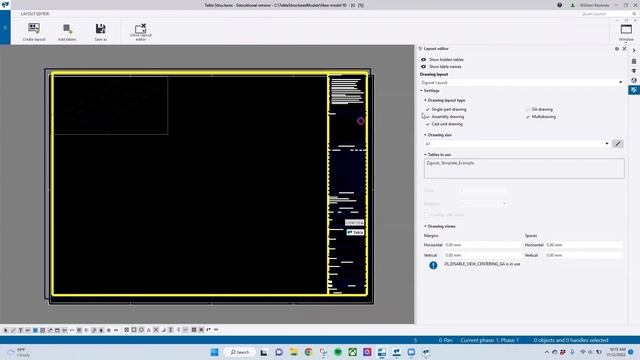Click the help icon in title bar
Image resolution: width=640 pixels, height=360 pixels.
[560, 5]
